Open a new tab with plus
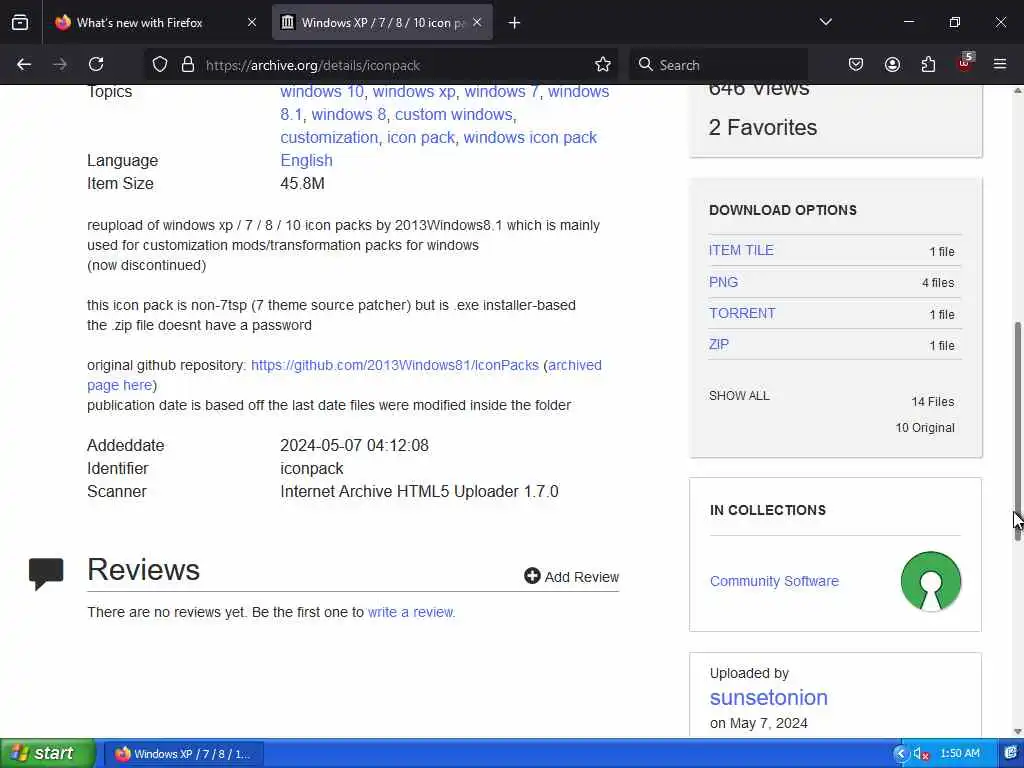This screenshot has width=1024, height=768. pos(515,23)
